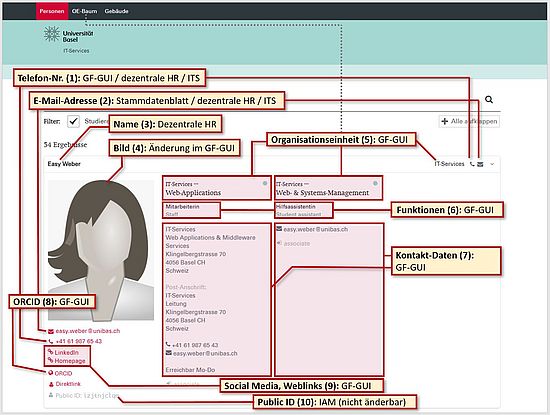
Task: Click the Alle aufklappen button
Action: point(469,121)
